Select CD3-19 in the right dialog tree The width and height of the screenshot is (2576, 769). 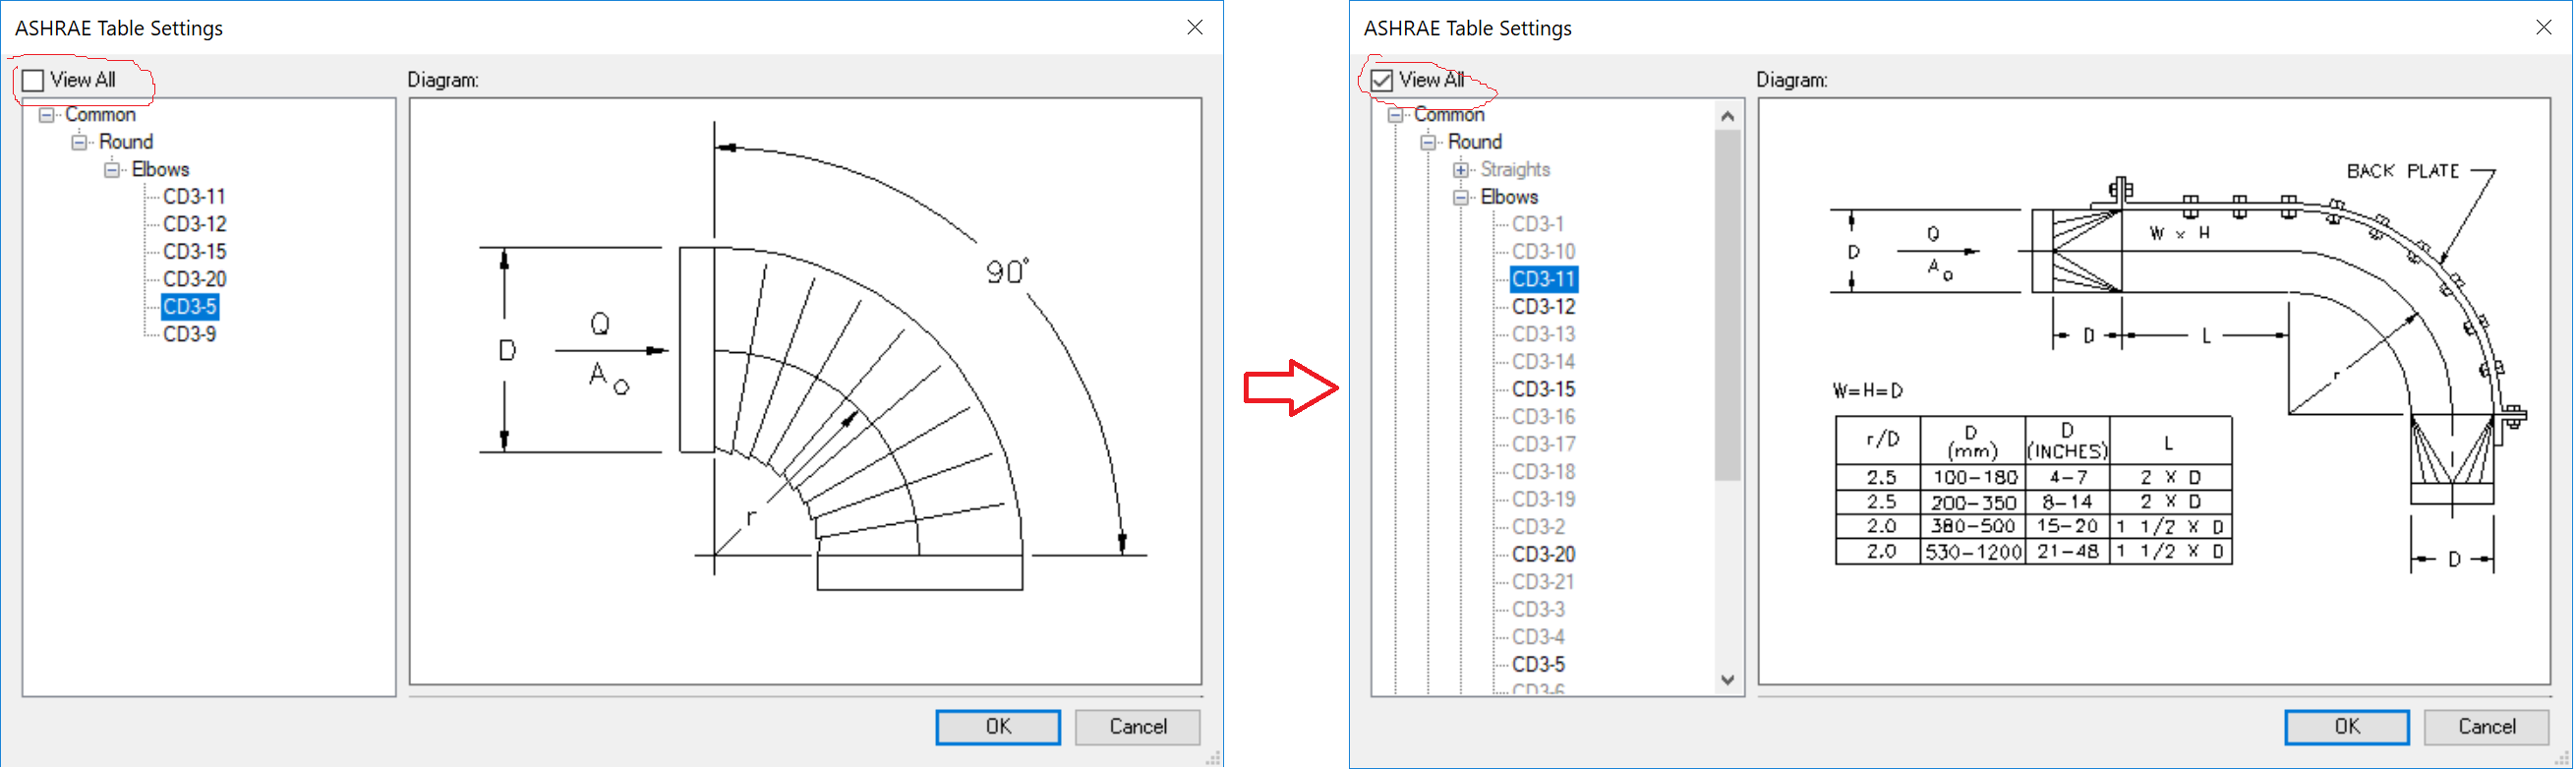[1543, 499]
